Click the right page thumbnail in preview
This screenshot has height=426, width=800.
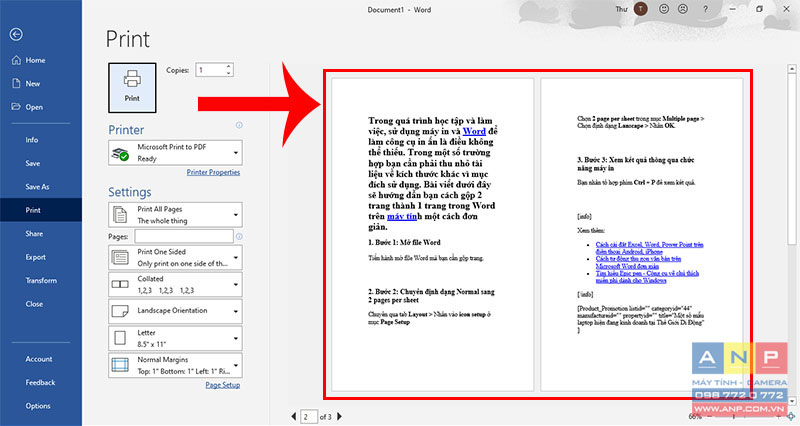[642, 234]
